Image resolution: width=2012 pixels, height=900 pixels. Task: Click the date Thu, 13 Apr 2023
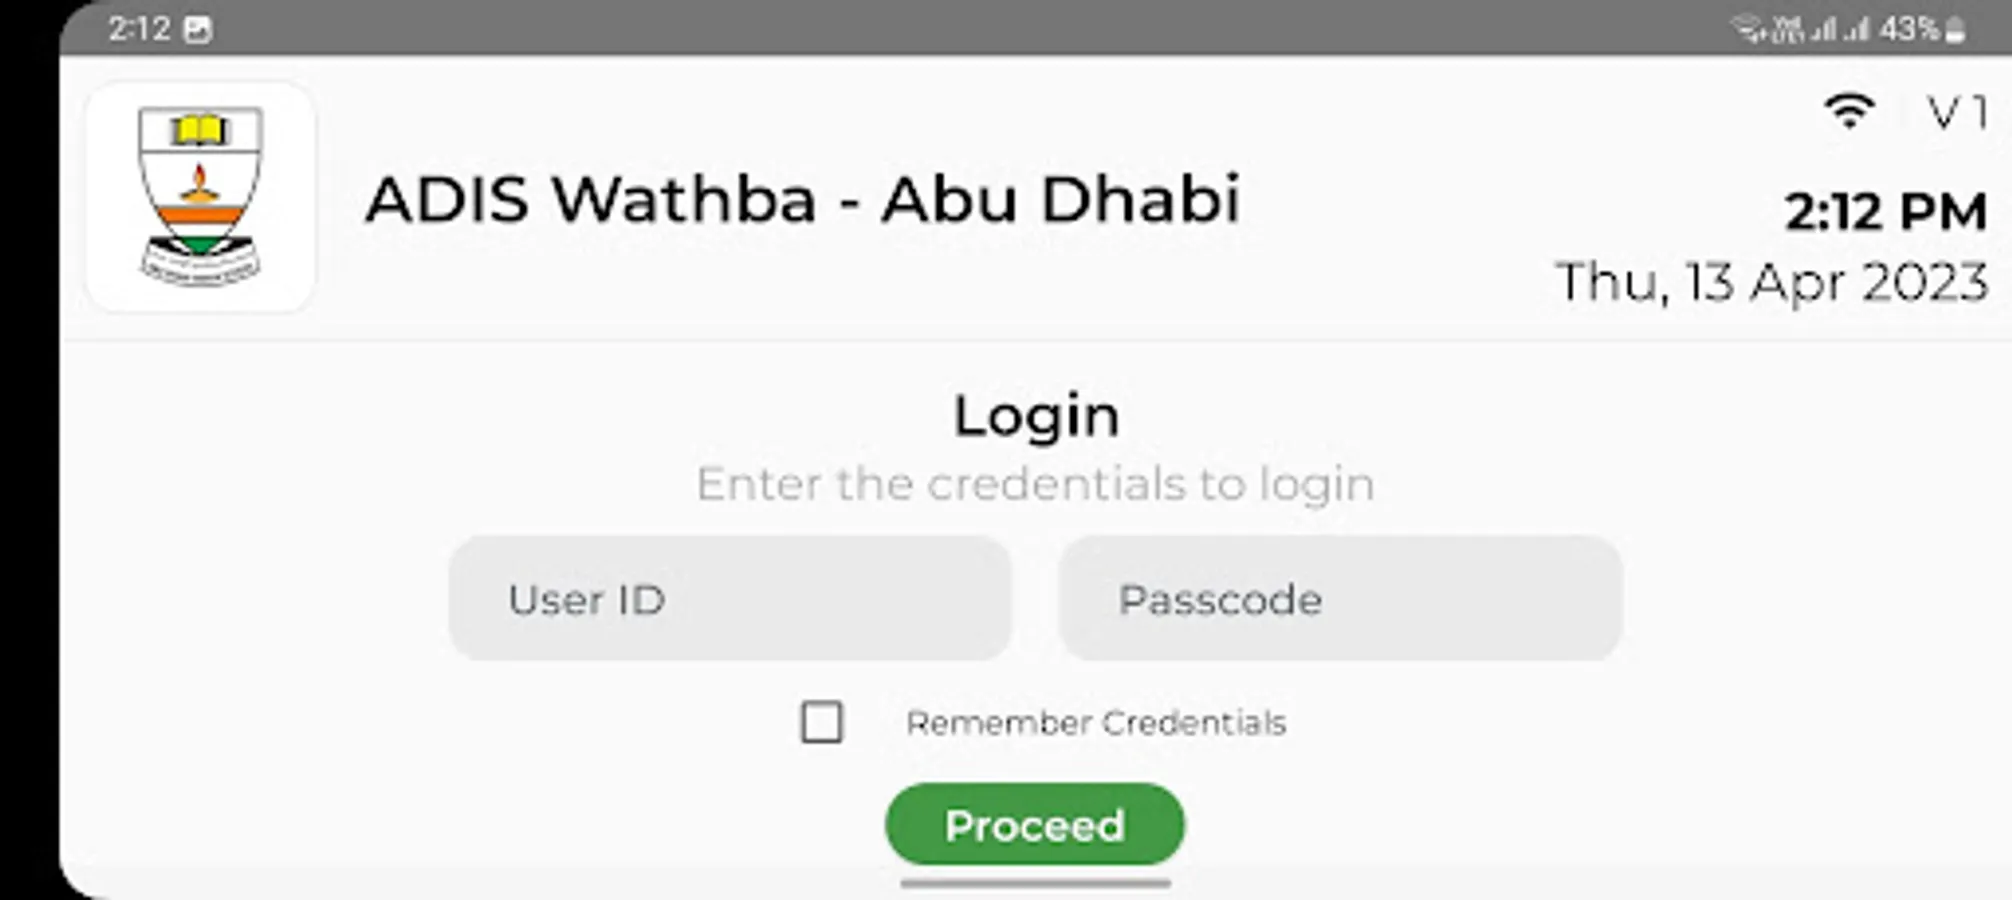pyautogui.click(x=1771, y=282)
